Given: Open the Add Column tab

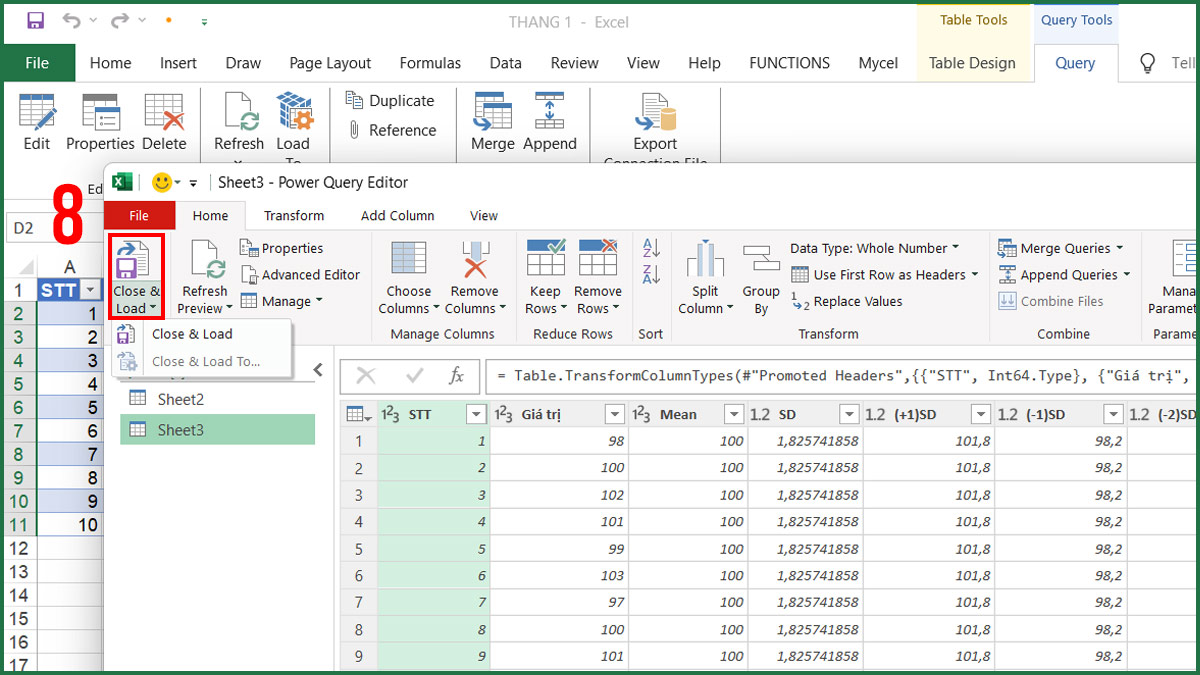Looking at the screenshot, I should point(397,215).
